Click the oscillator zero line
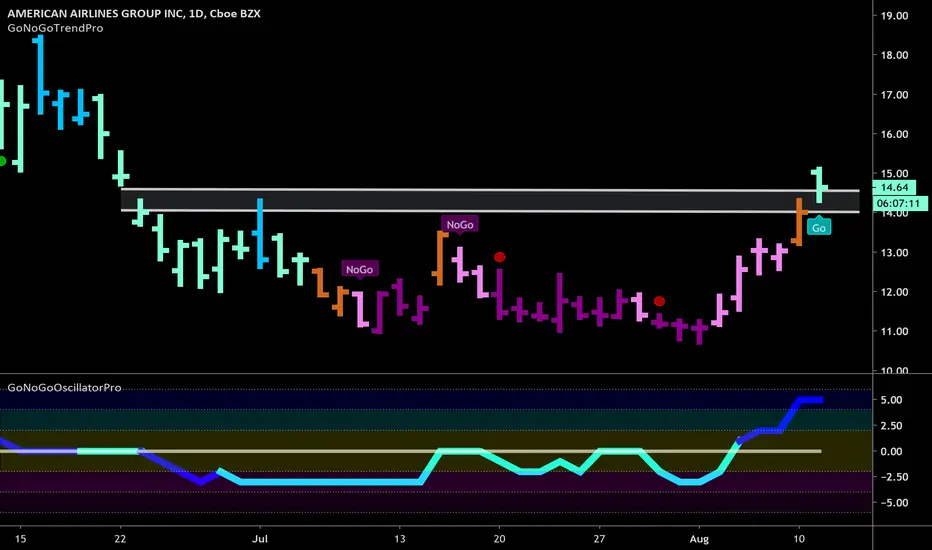The image size is (932, 550). pyautogui.click(x=410, y=451)
